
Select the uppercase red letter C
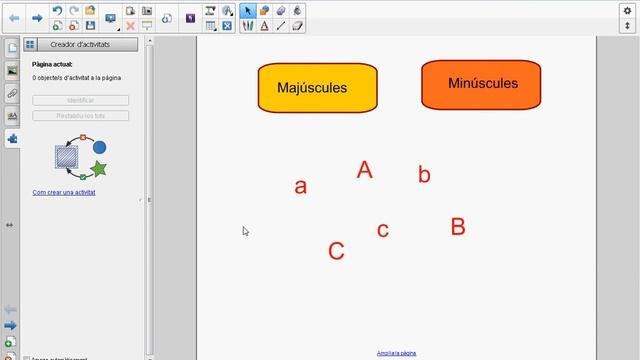click(x=336, y=251)
